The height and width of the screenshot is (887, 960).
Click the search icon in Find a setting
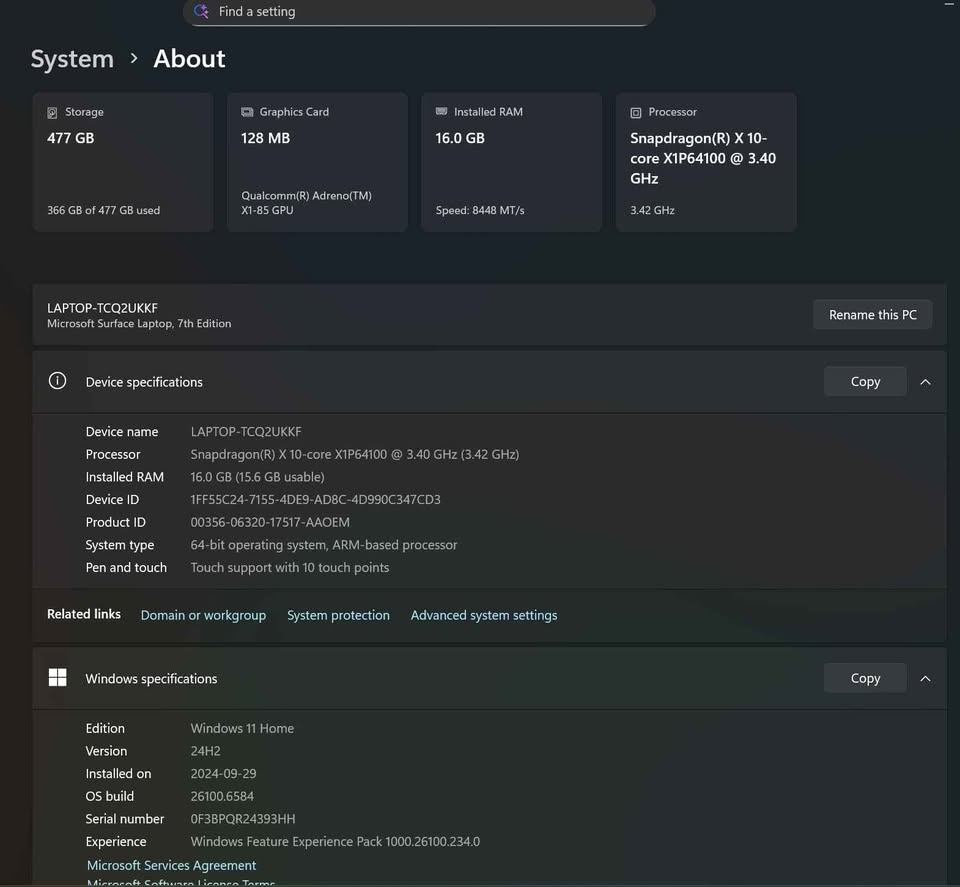click(201, 11)
